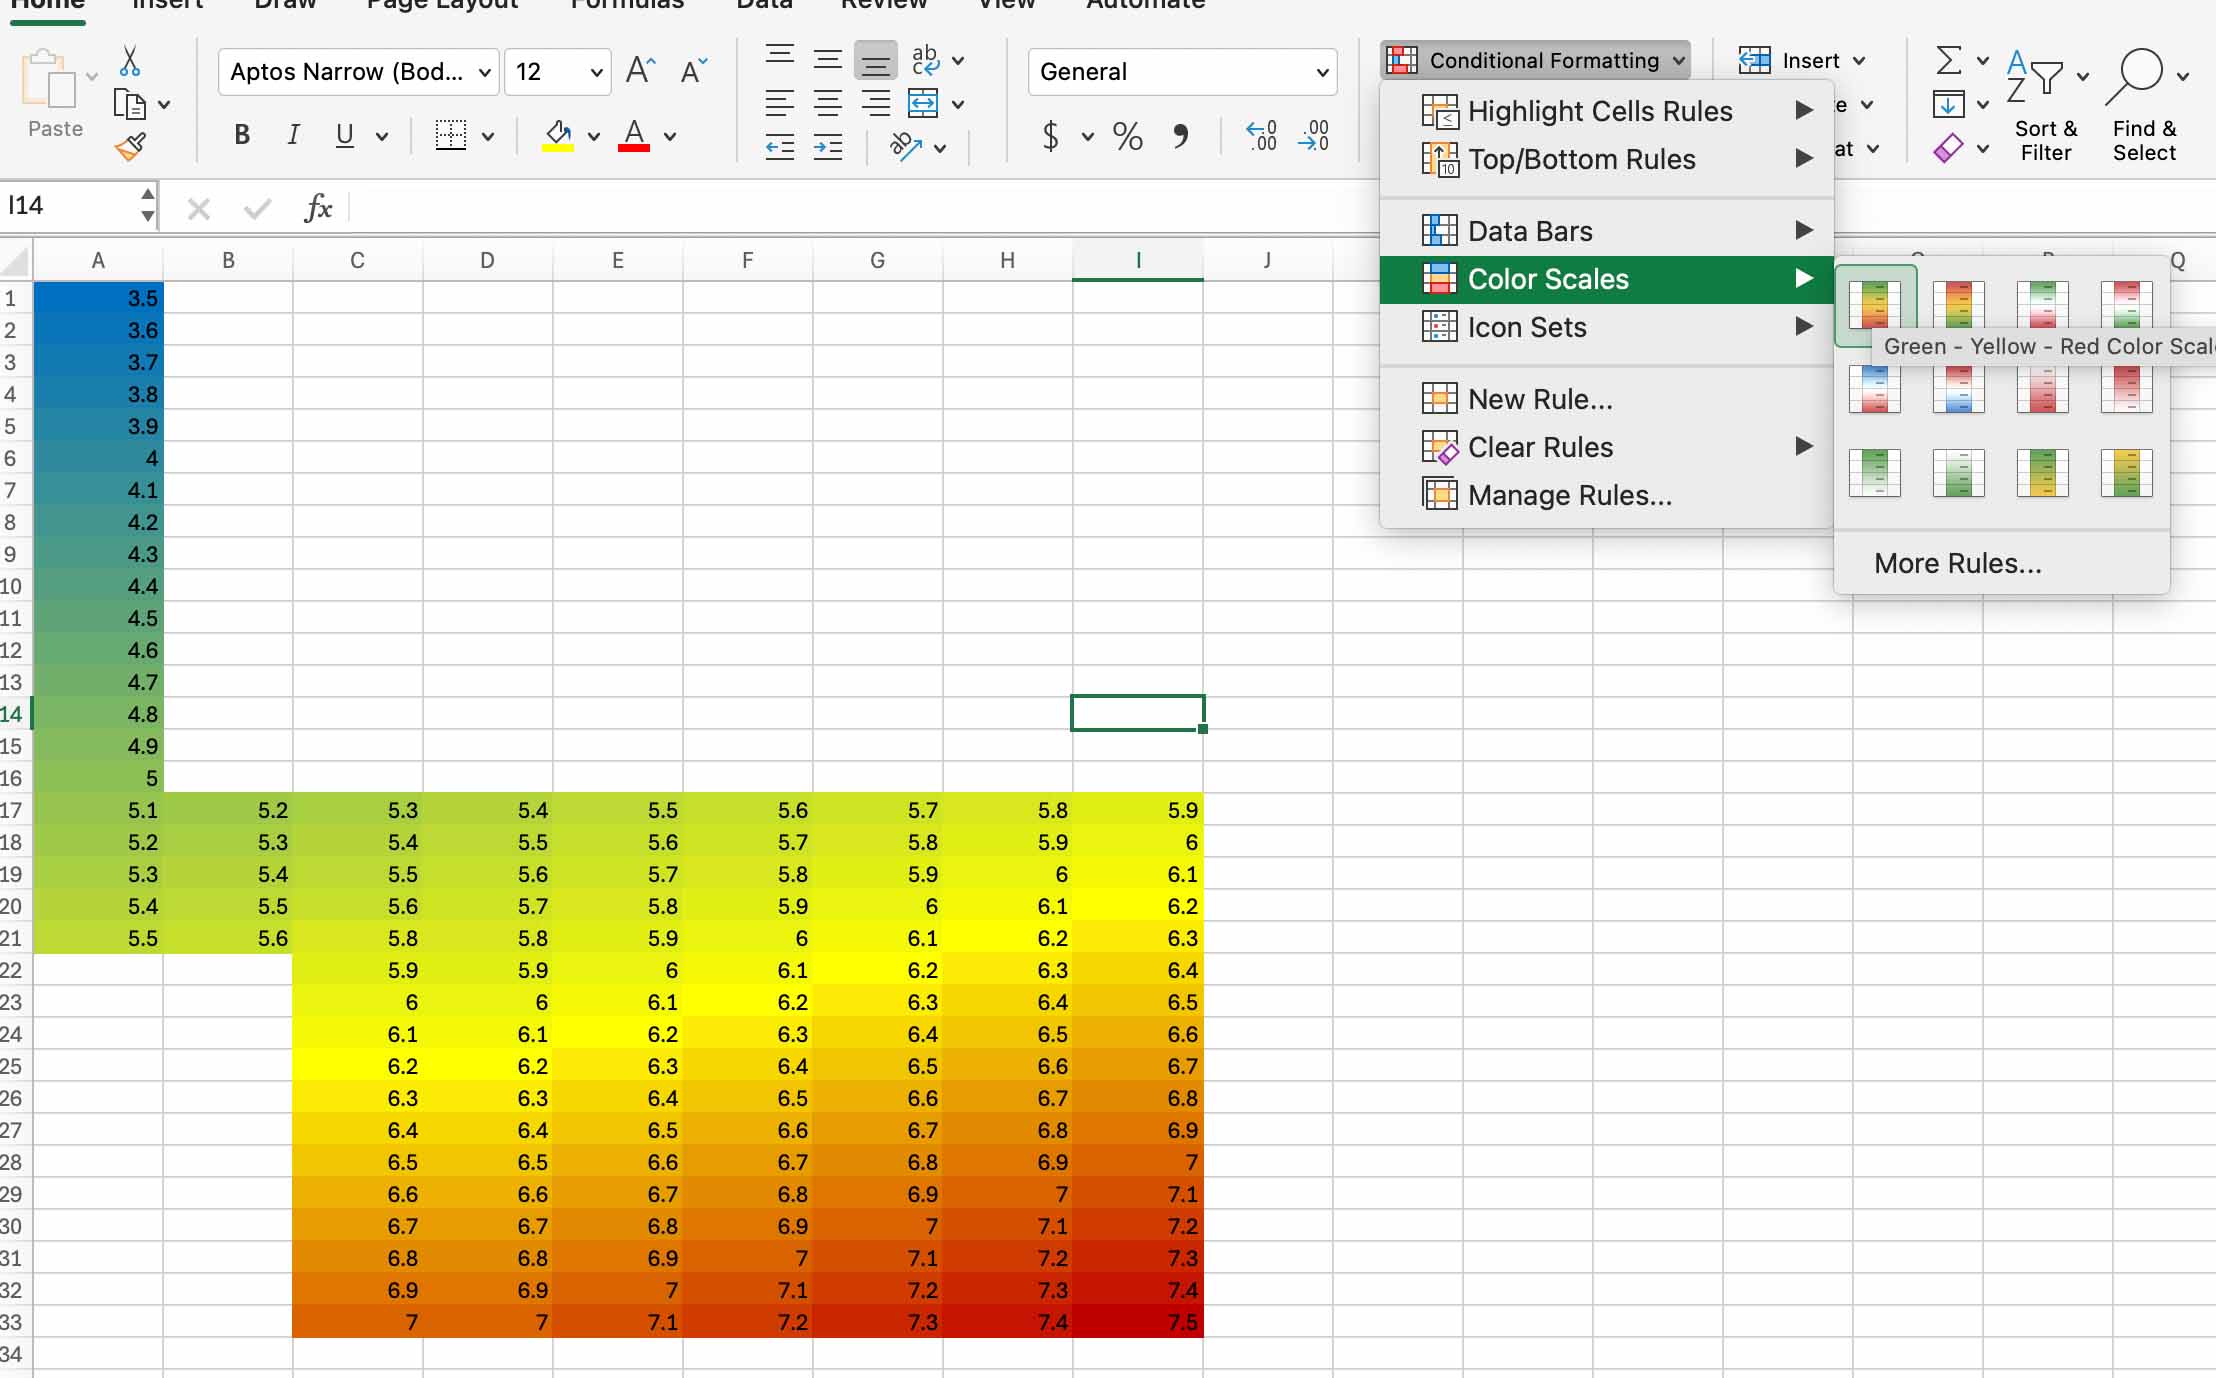
Task: Open the General number format dropdown
Action: (1322, 72)
